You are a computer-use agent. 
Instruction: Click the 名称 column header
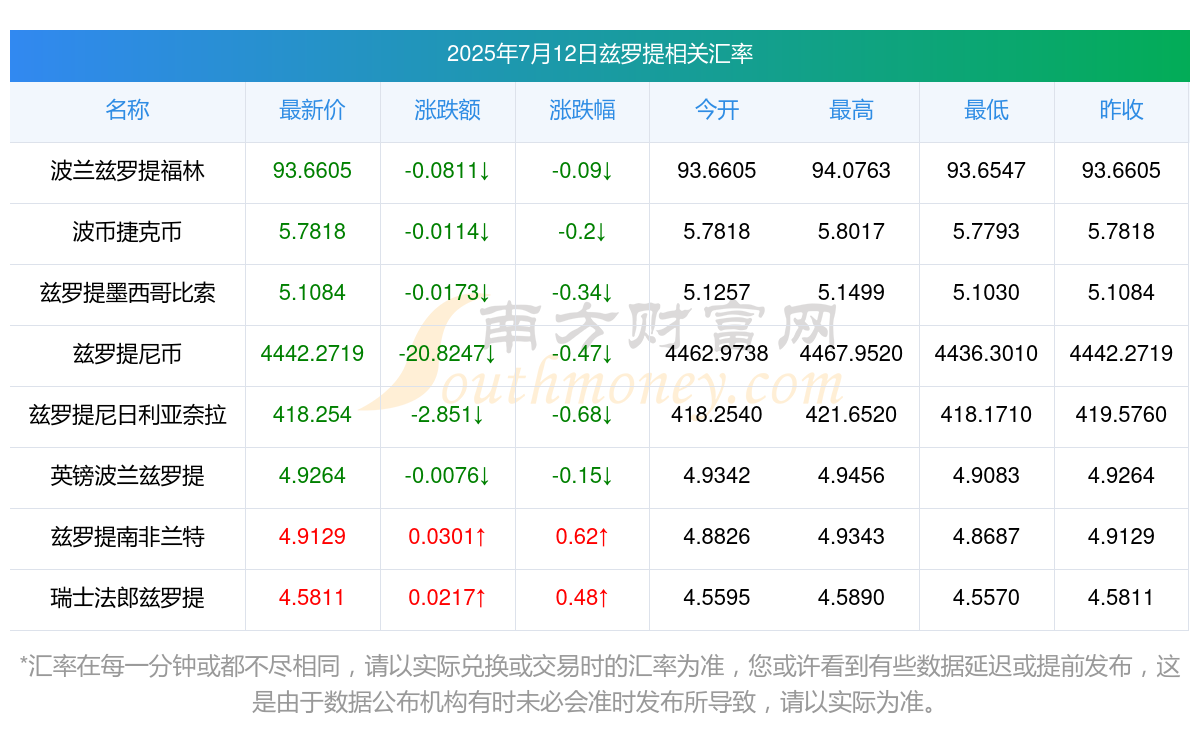pyautogui.click(x=127, y=110)
